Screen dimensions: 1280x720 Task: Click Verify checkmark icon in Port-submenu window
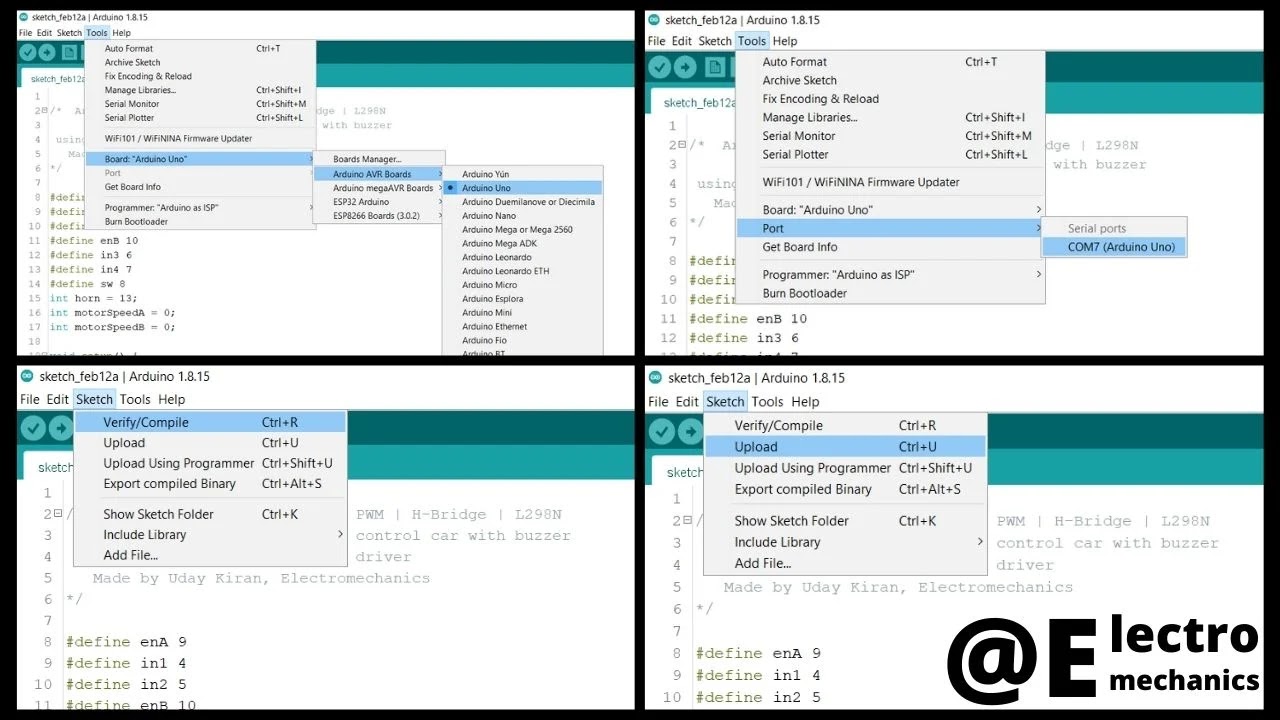pos(659,67)
